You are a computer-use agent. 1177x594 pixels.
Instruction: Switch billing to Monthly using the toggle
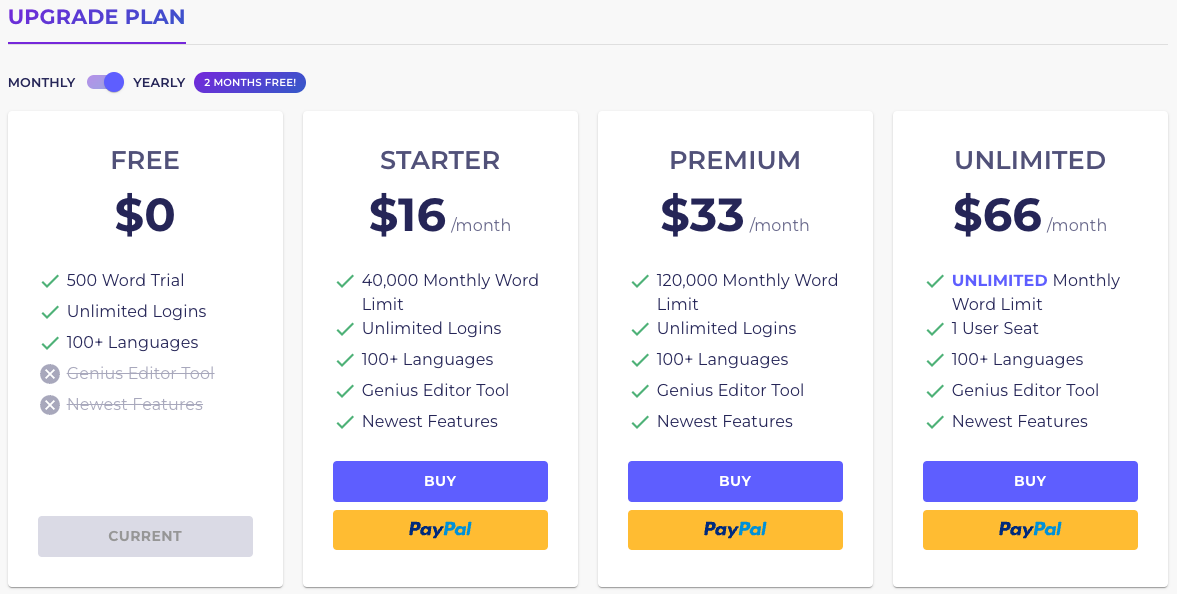coord(104,82)
